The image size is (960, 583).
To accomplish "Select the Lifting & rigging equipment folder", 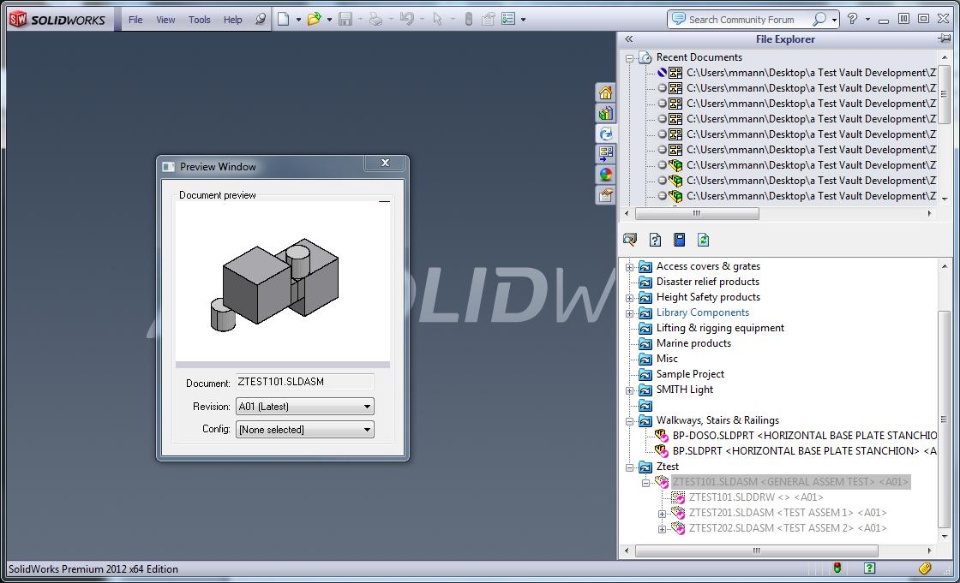I will (x=720, y=328).
